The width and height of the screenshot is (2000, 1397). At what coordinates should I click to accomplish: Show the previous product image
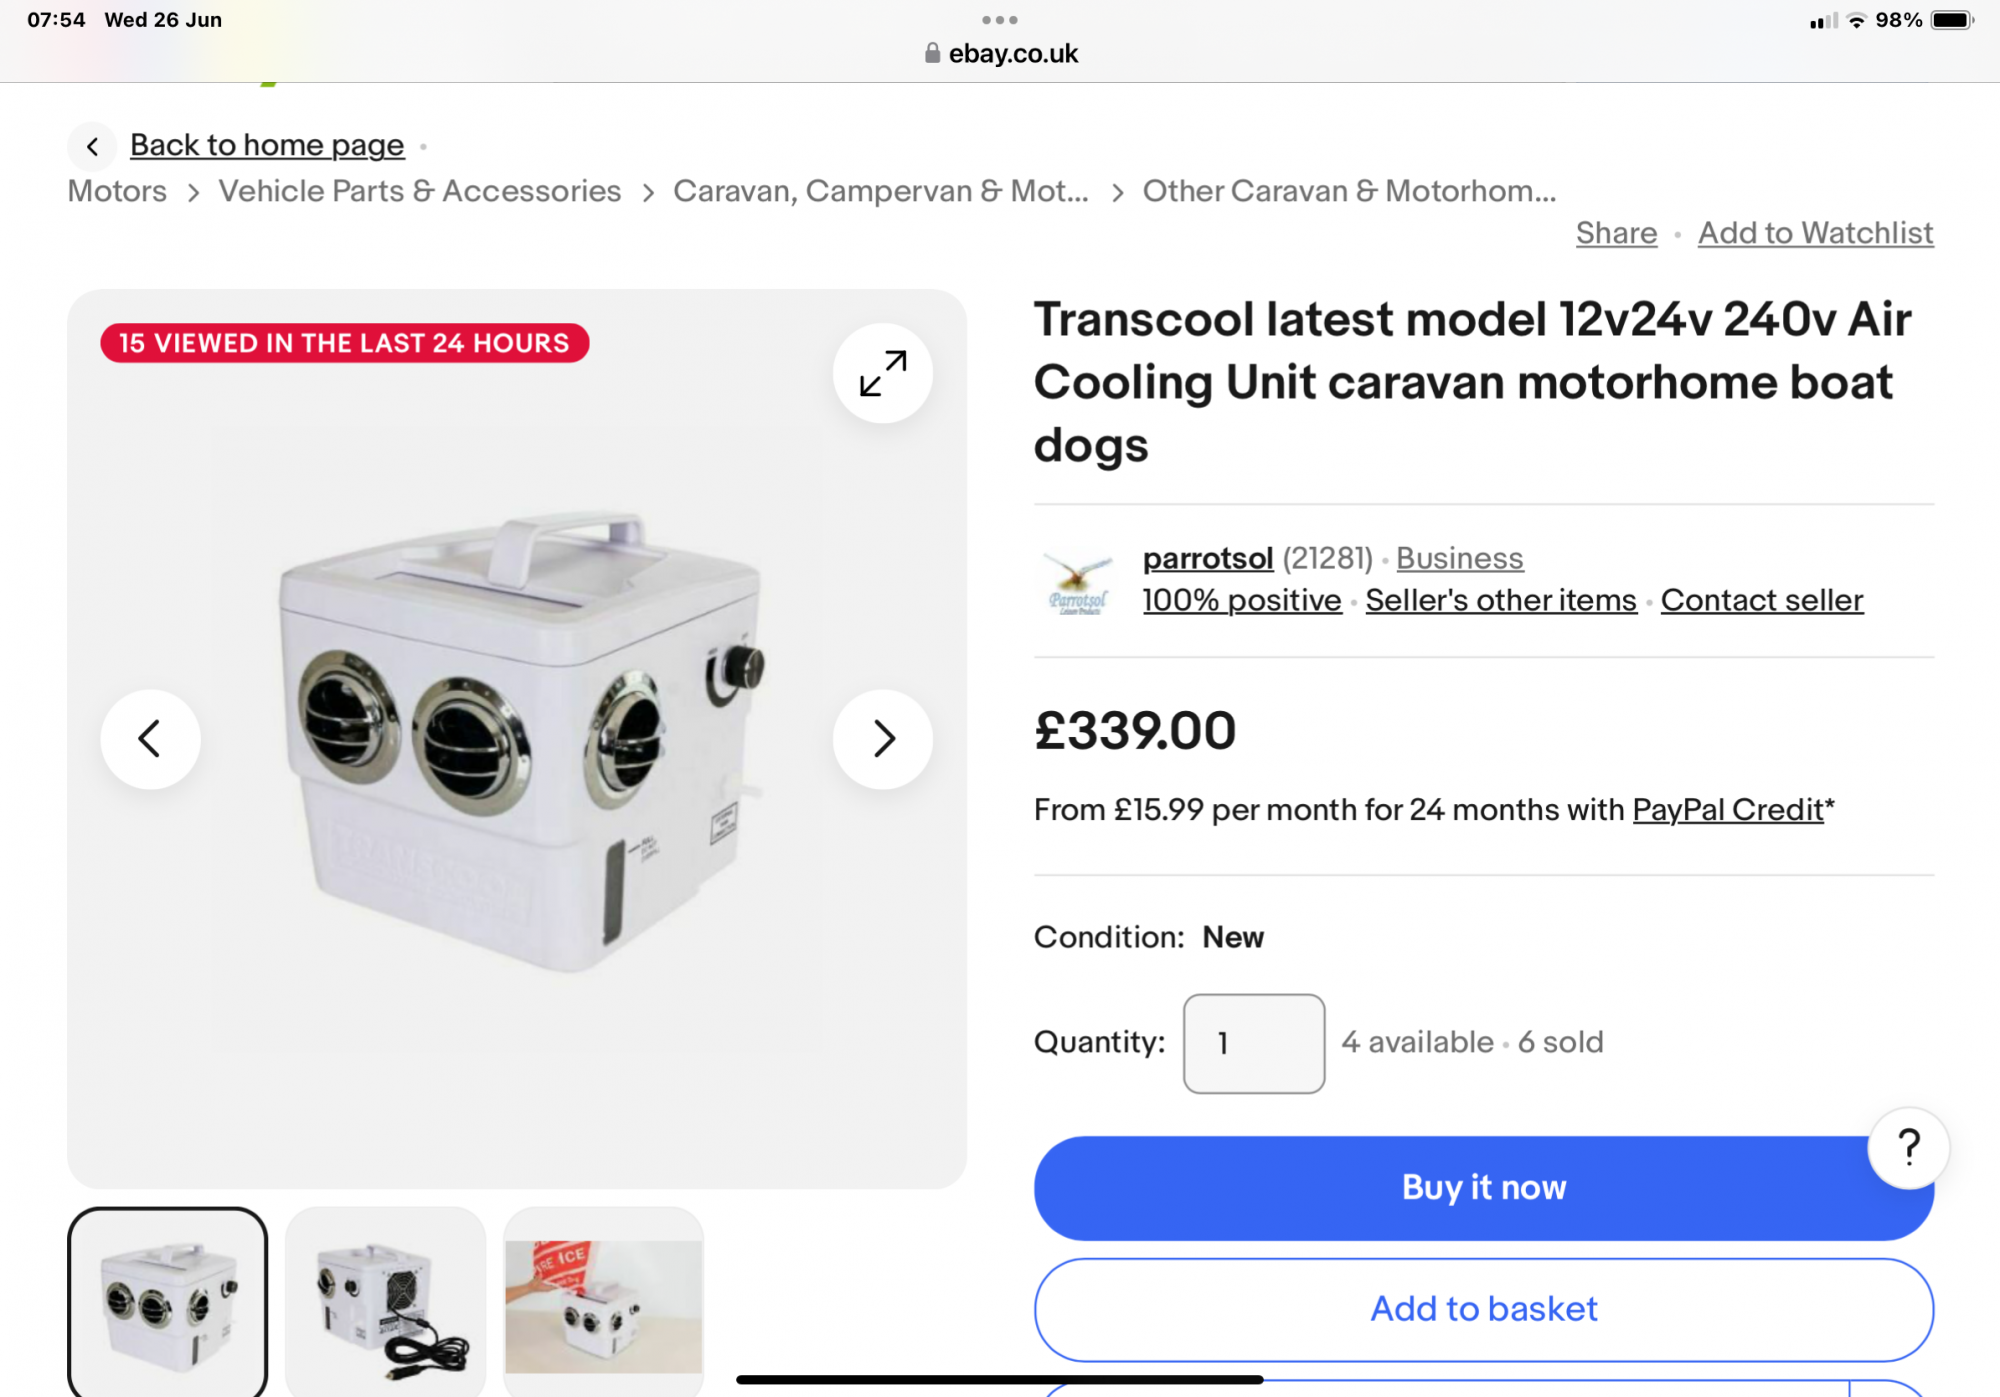tap(150, 739)
